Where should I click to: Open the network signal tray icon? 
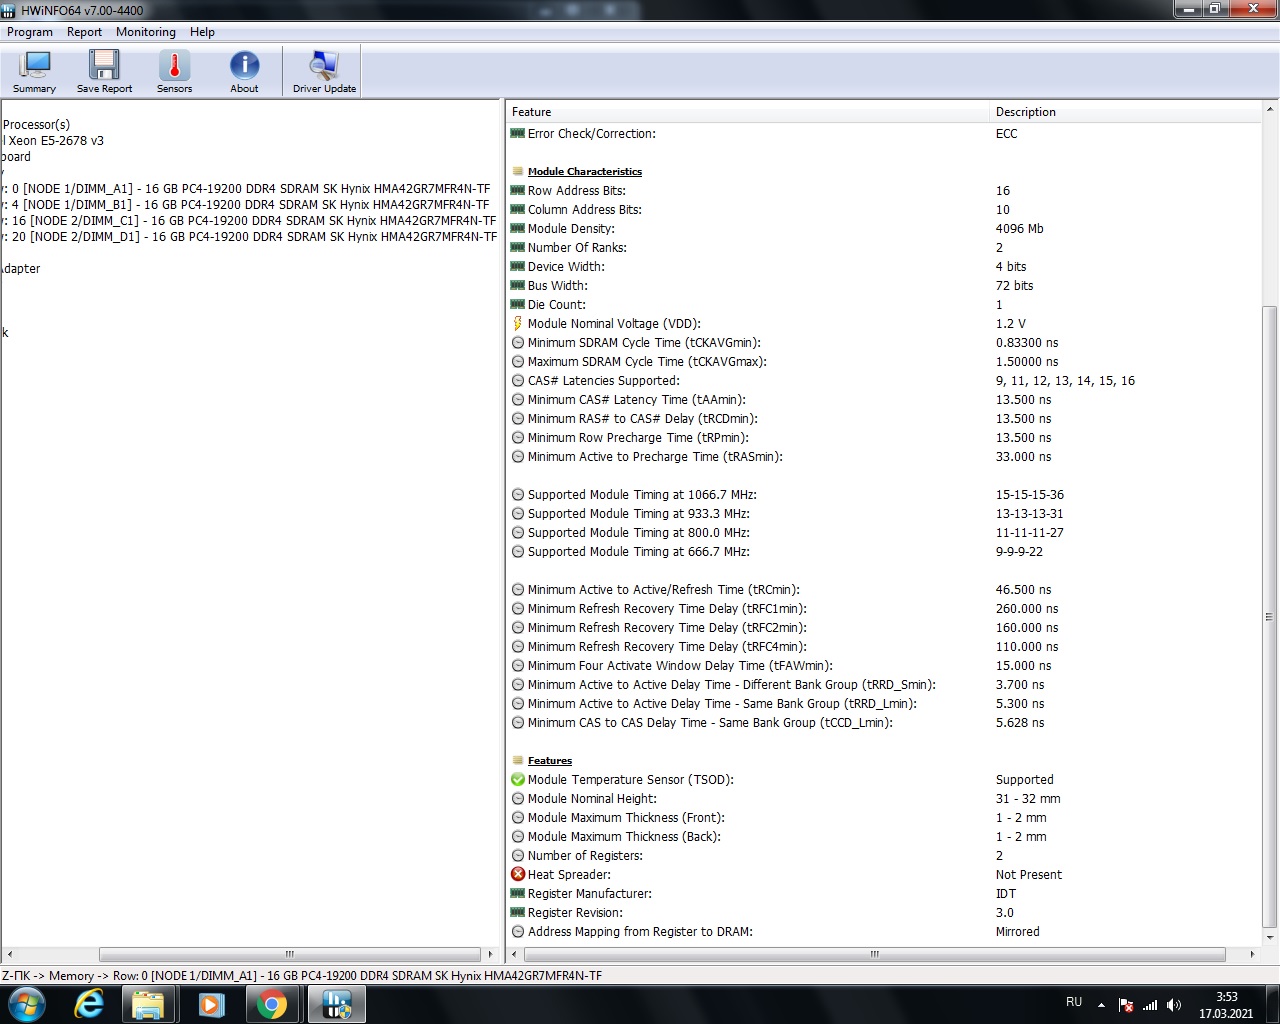(1150, 1005)
